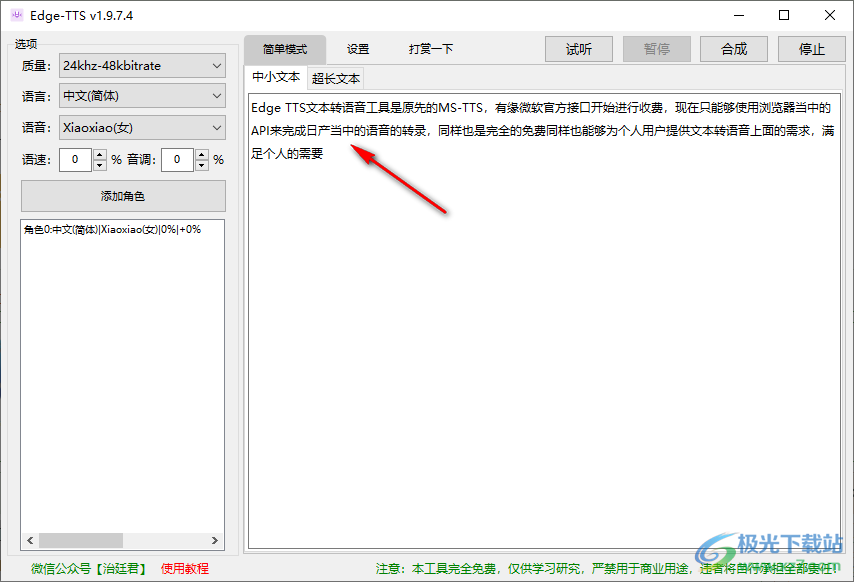This screenshot has height=582, width=854.
Task: Open the 语言 中文(简体) dropdown
Action: [142, 96]
